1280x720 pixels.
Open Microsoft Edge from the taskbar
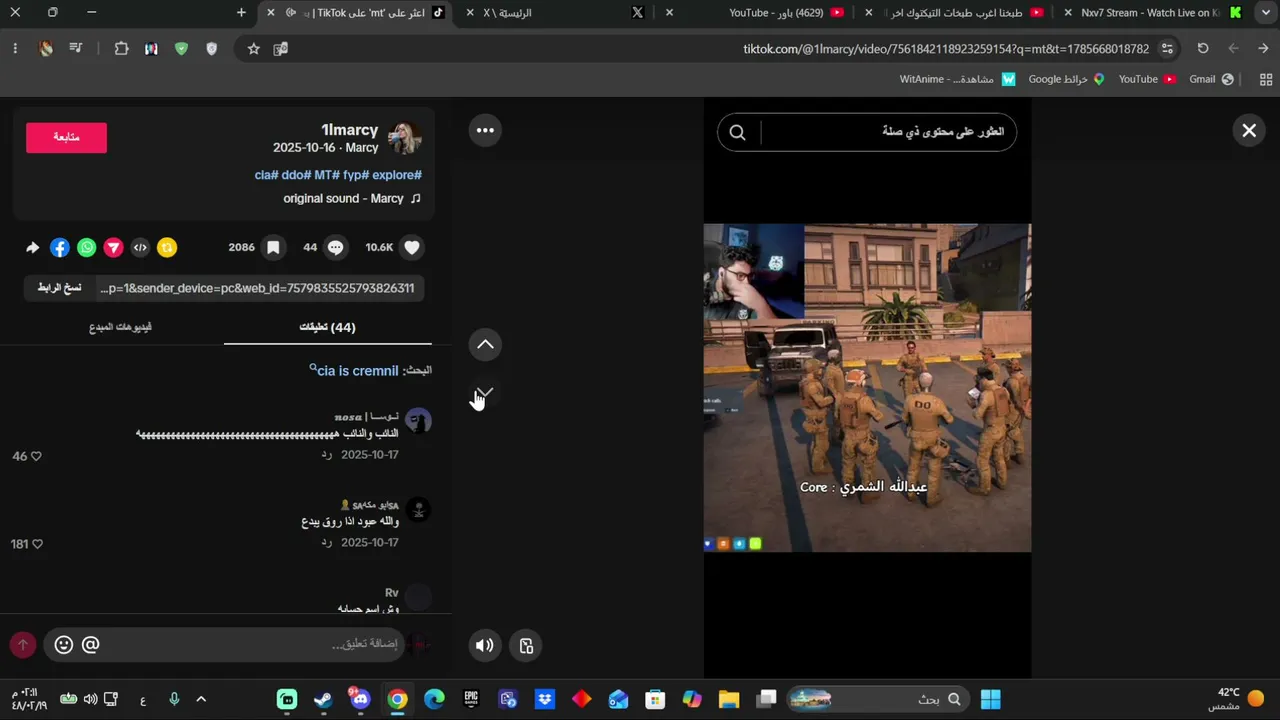pyautogui.click(x=434, y=700)
